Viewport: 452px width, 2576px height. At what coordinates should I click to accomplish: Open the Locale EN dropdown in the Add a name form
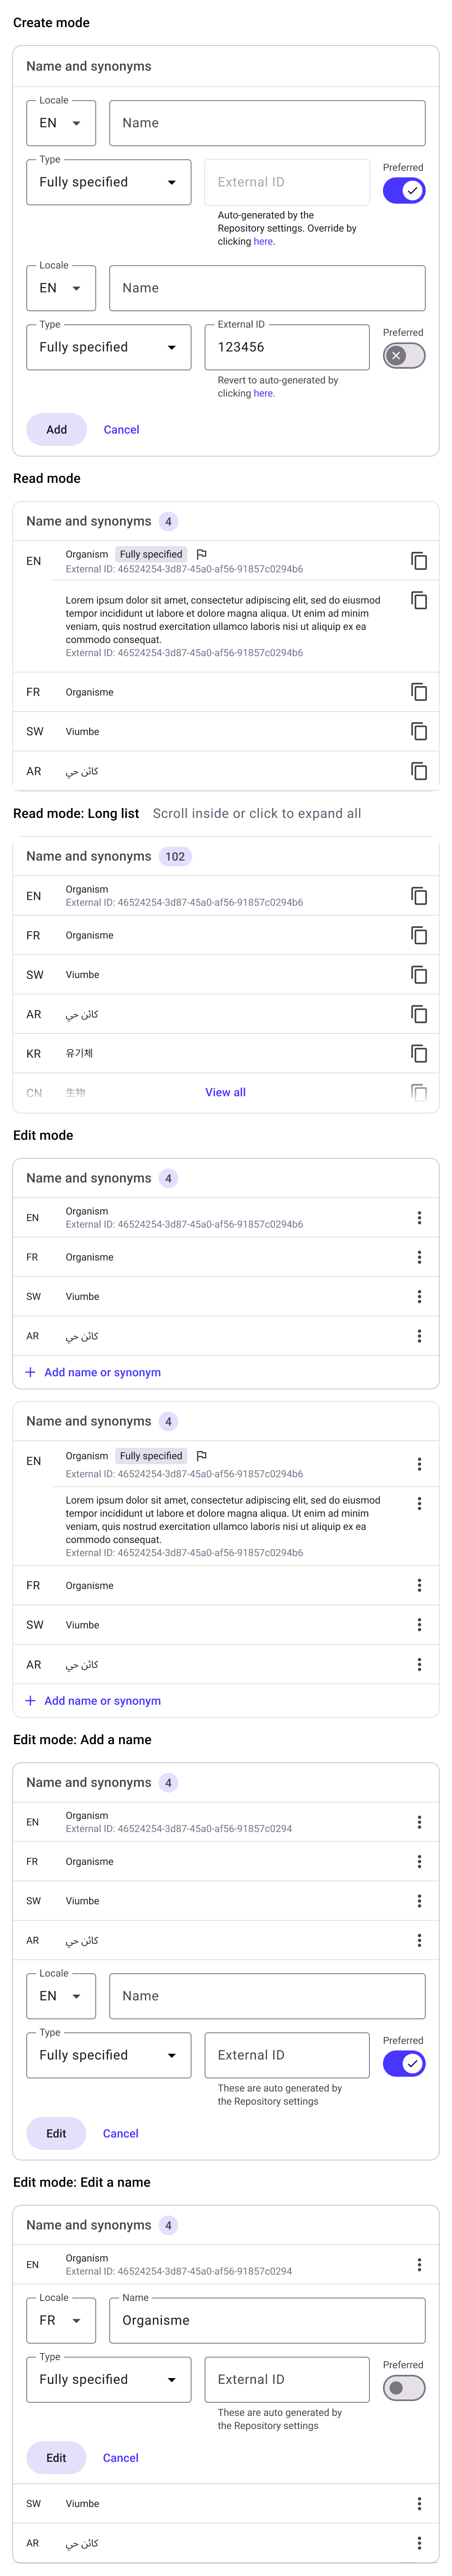[x=61, y=1995]
